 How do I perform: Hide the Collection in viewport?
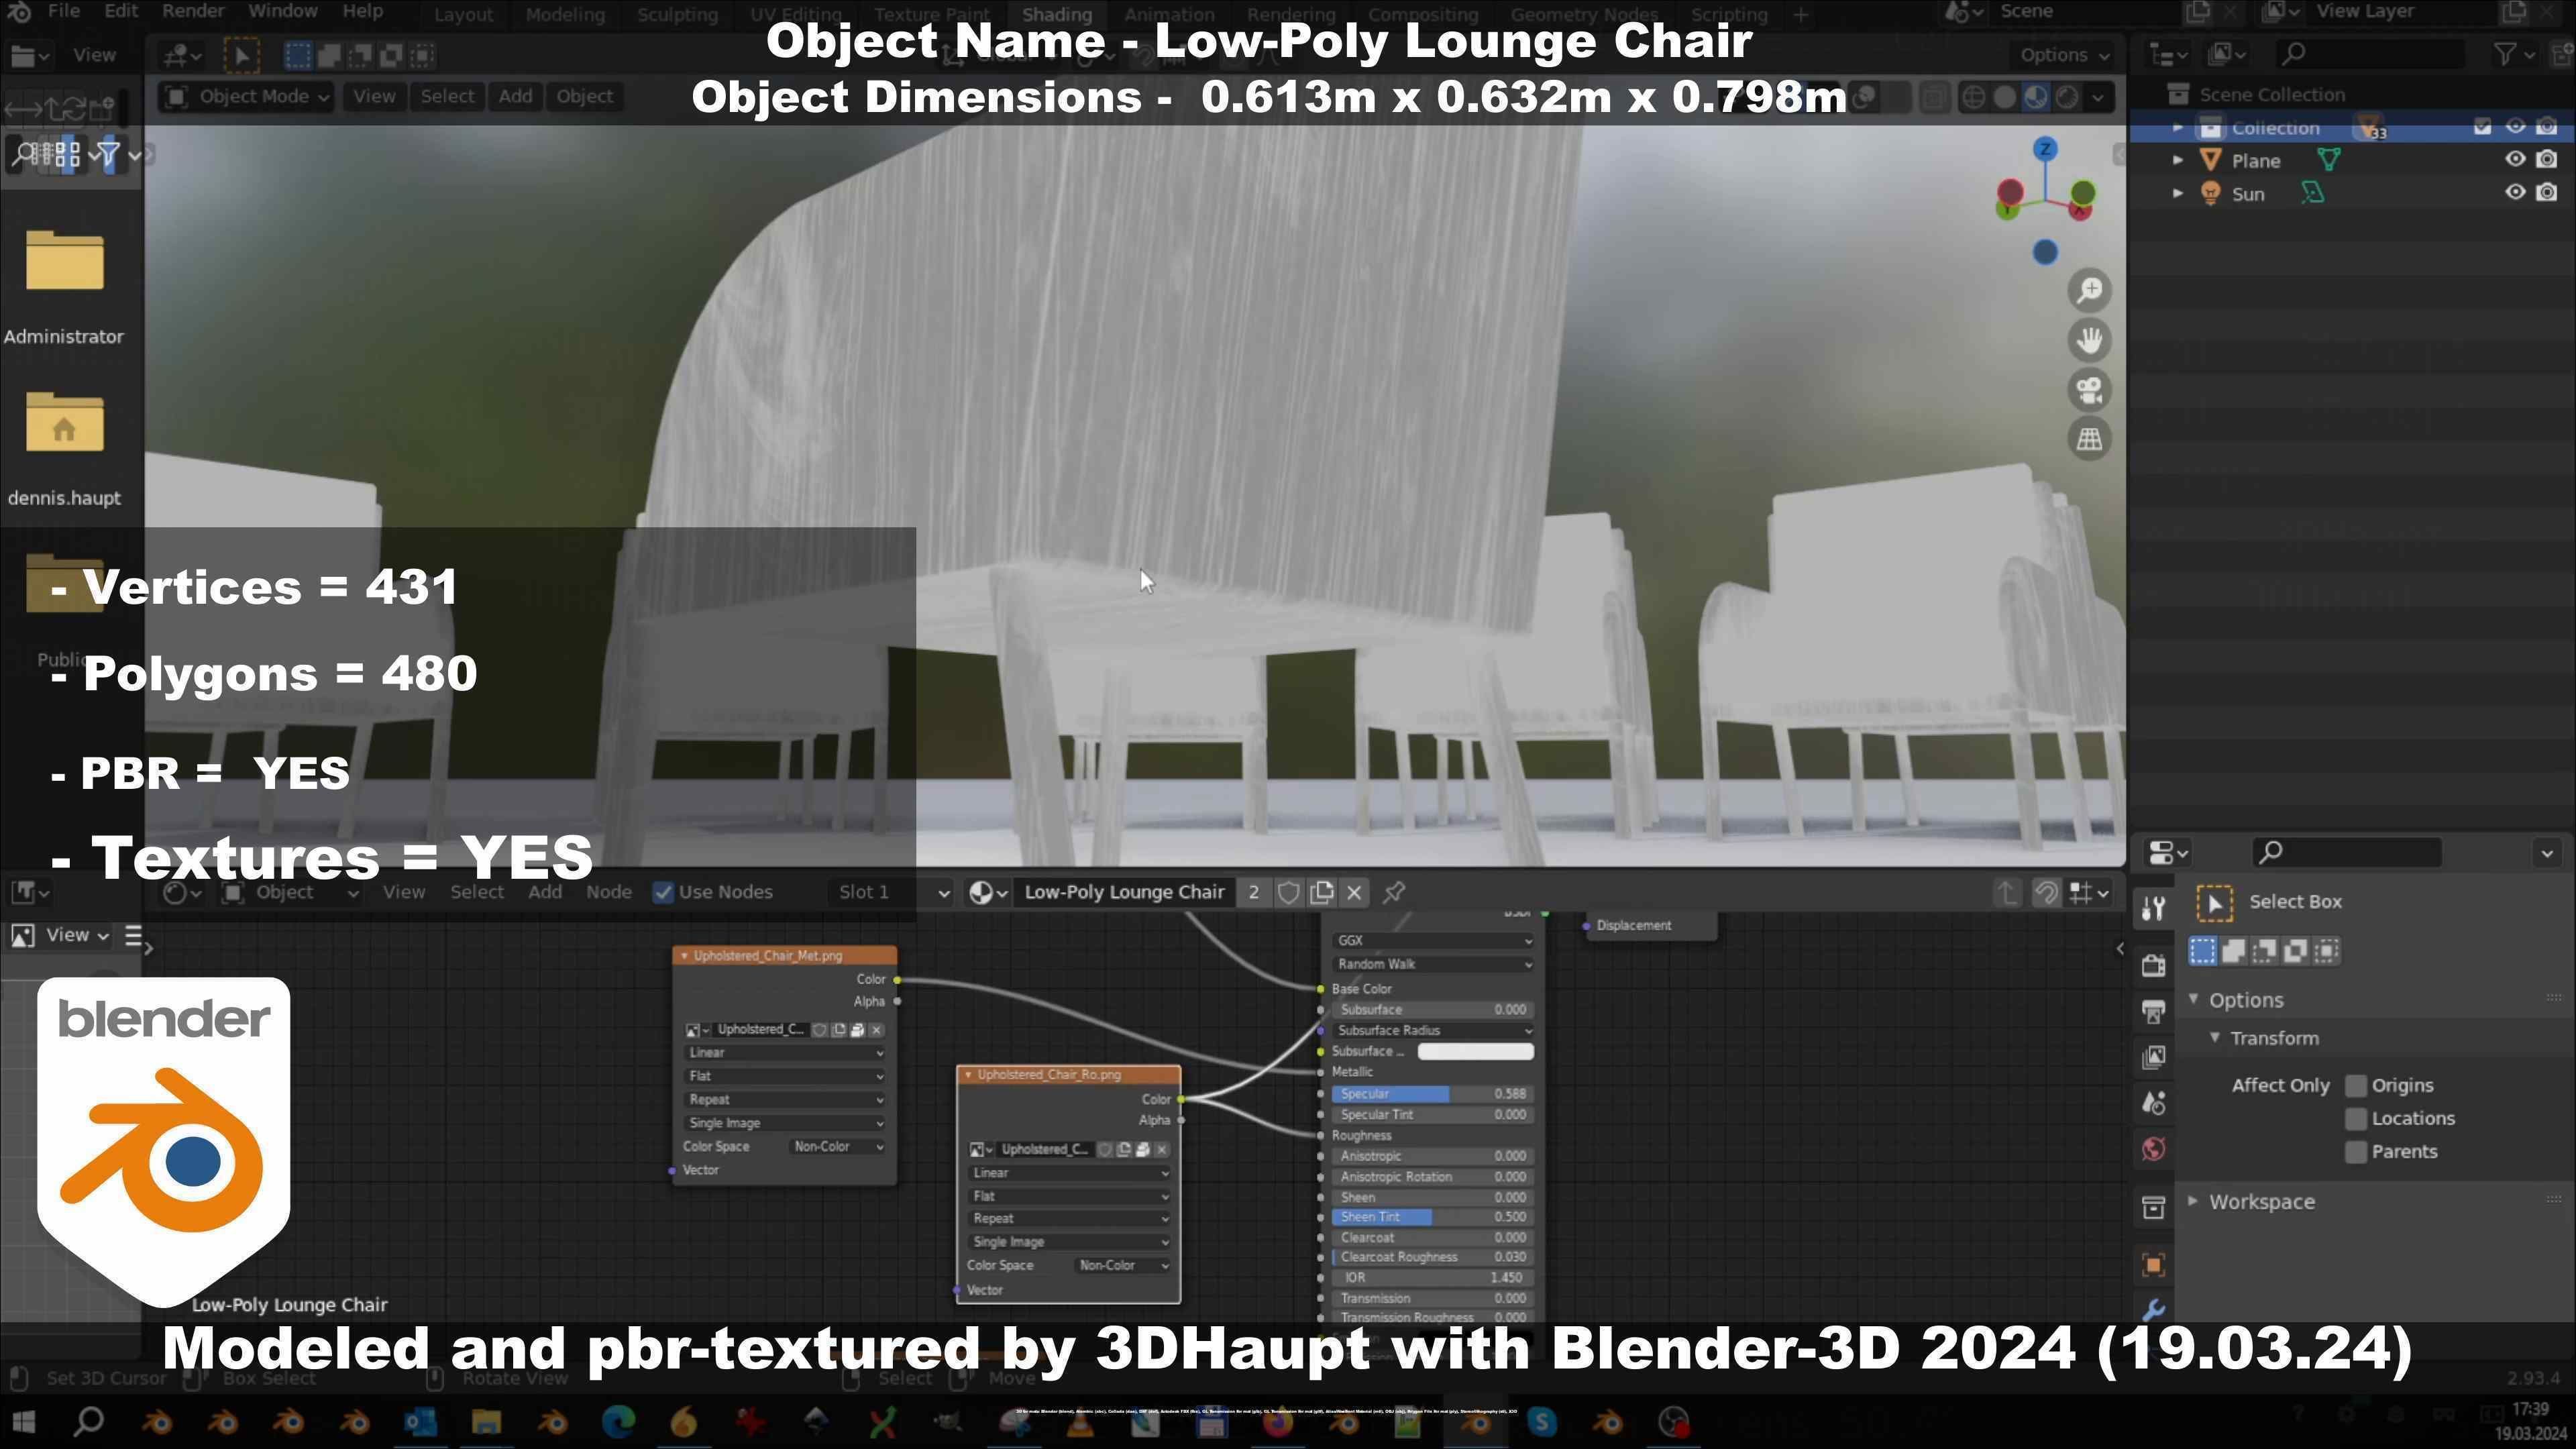pyautogui.click(x=2515, y=126)
